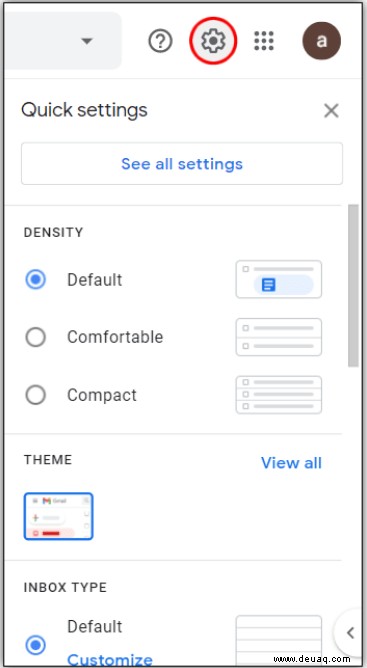Screen dimensions: 367x668
Task: Open the Help question mark icon
Action: tap(160, 41)
